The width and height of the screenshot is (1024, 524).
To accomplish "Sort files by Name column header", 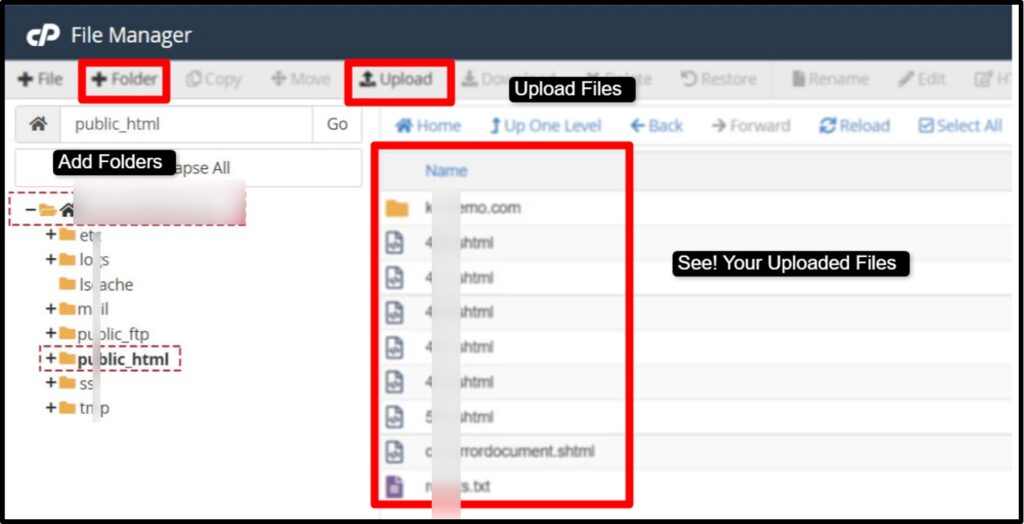I will (446, 171).
